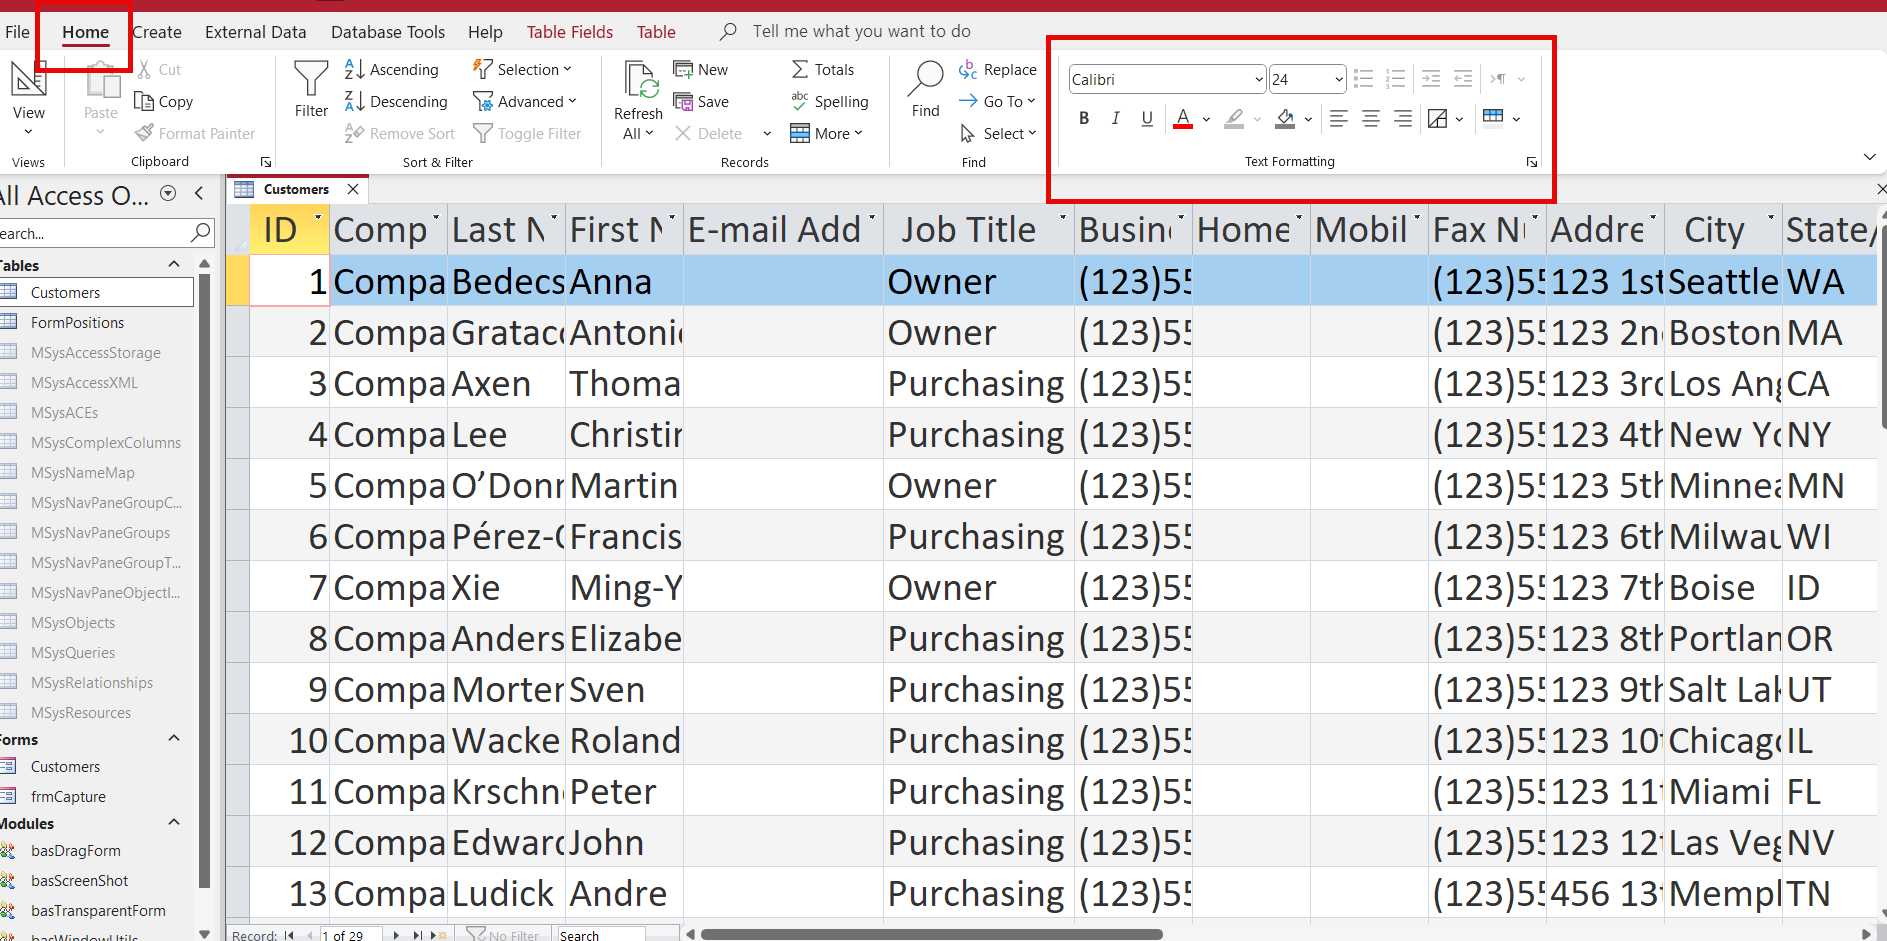Open FormPositions table in navigation pane
The width and height of the screenshot is (1887, 941).
[77, 323]
